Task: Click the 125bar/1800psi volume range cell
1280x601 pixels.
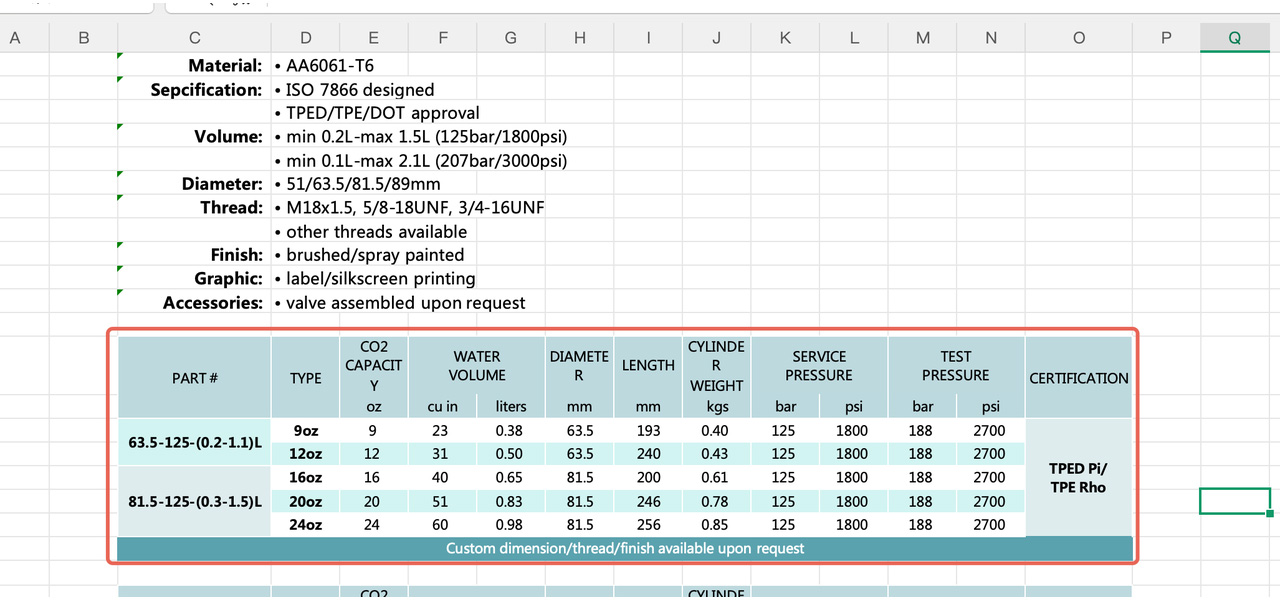Action: click(426, 137)
